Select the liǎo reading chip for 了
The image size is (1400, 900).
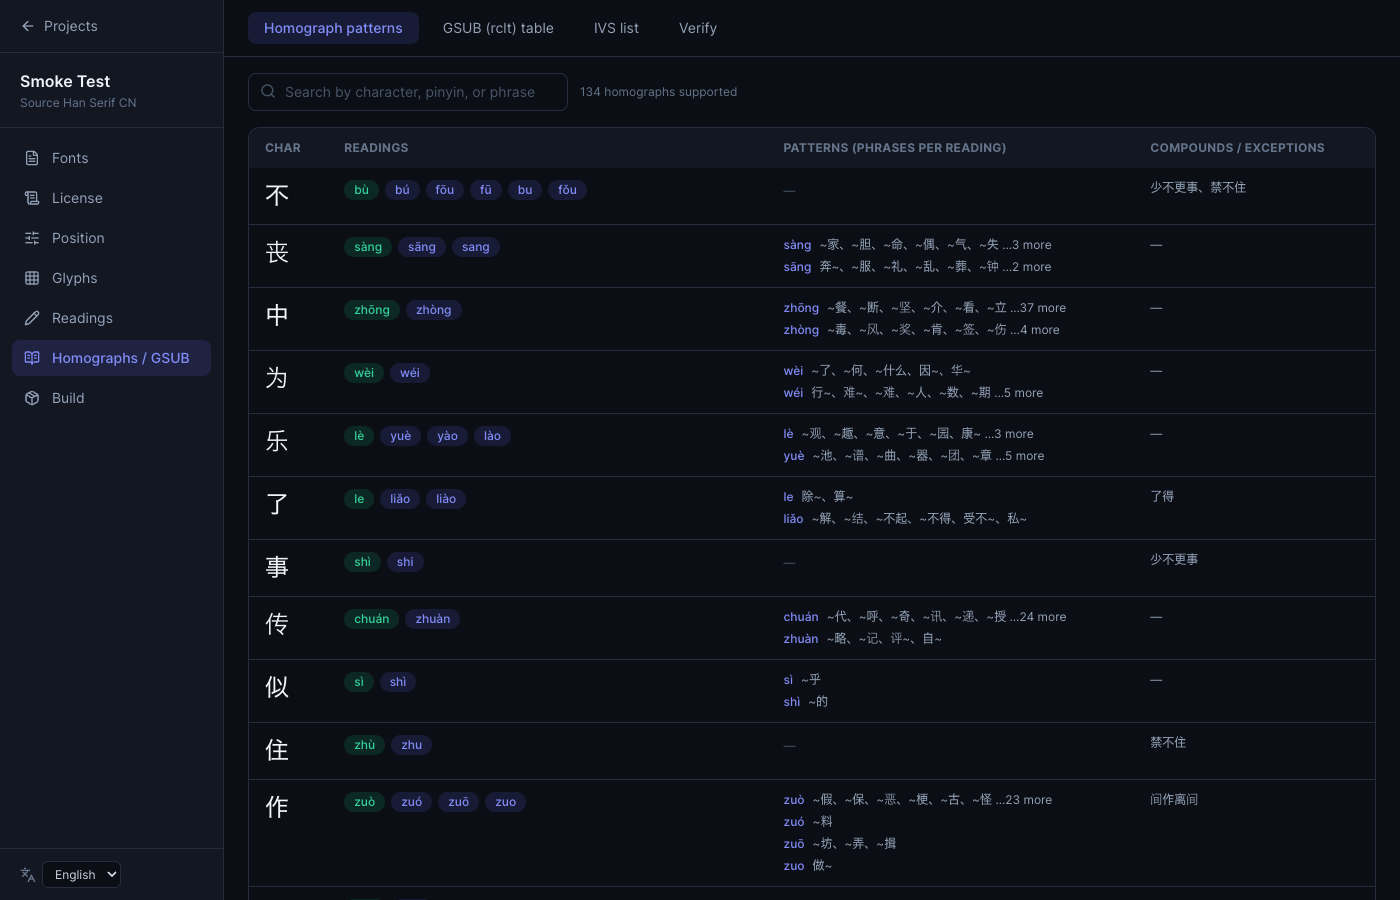tap(400, 499)
